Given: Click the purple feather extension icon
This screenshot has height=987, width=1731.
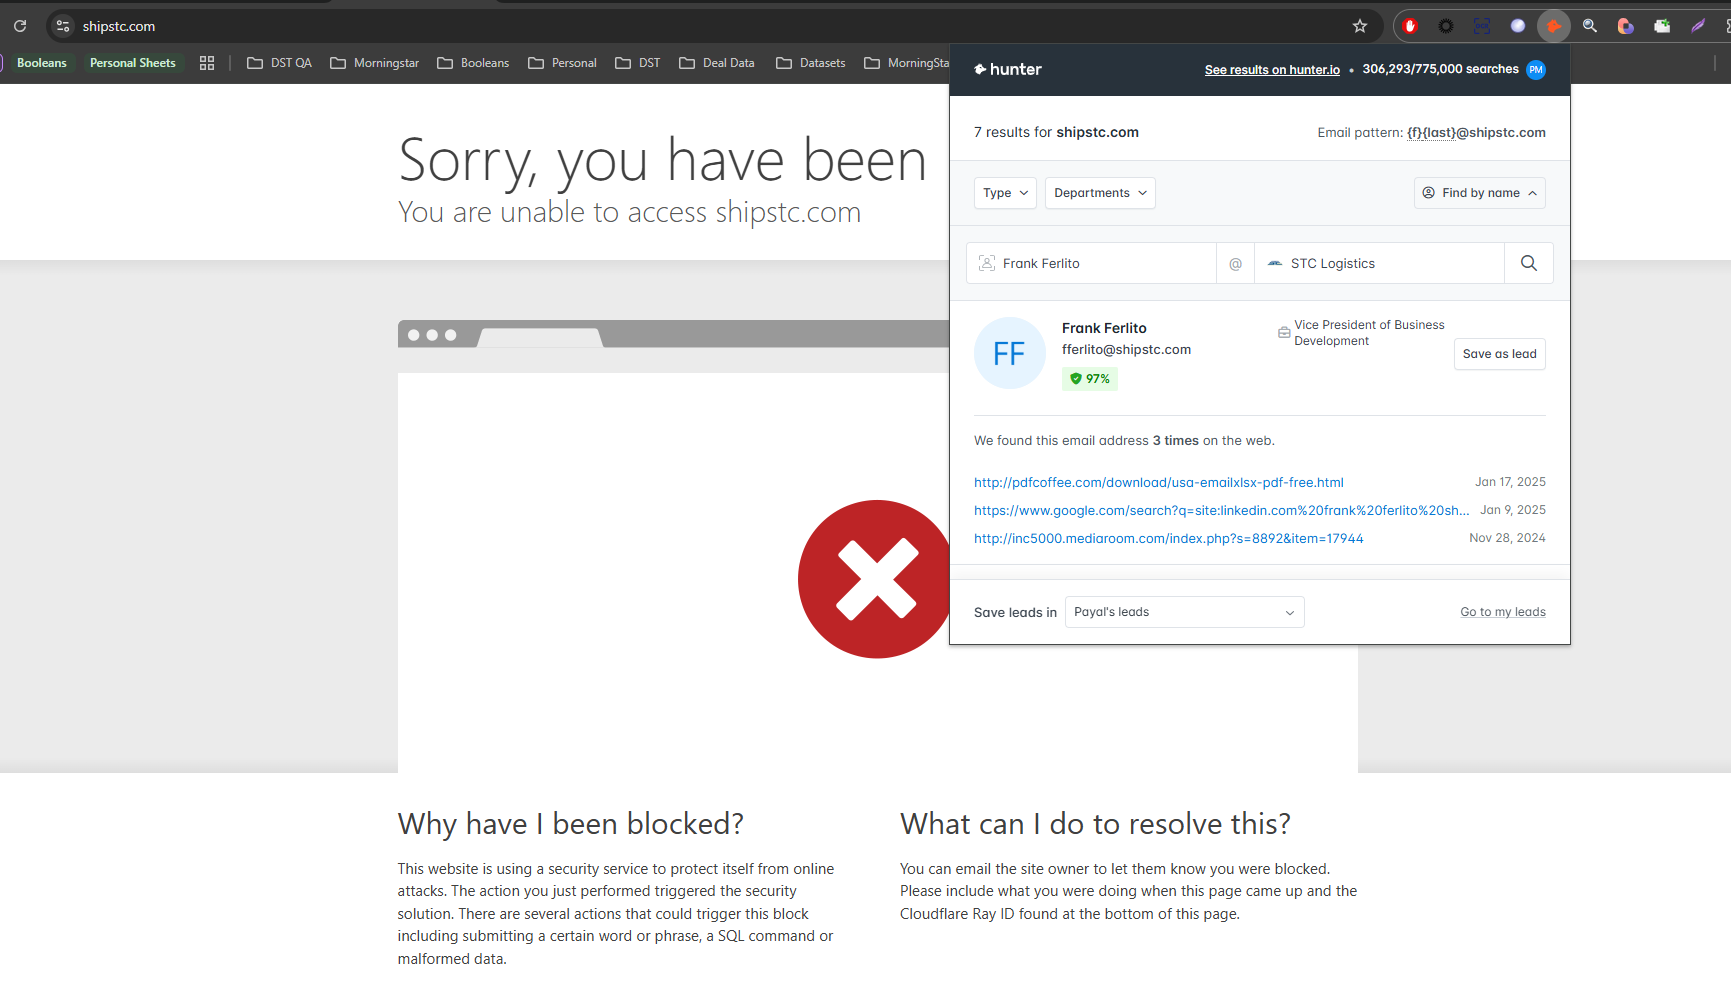Looking at the screenshot, I should tap(1697, 26).
